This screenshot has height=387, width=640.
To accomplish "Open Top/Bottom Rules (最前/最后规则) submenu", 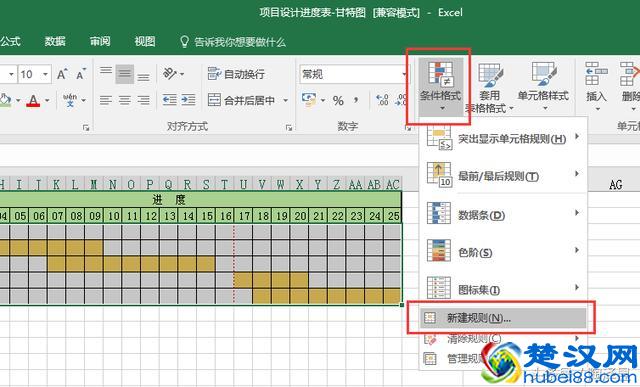I will tap(503, 176).
